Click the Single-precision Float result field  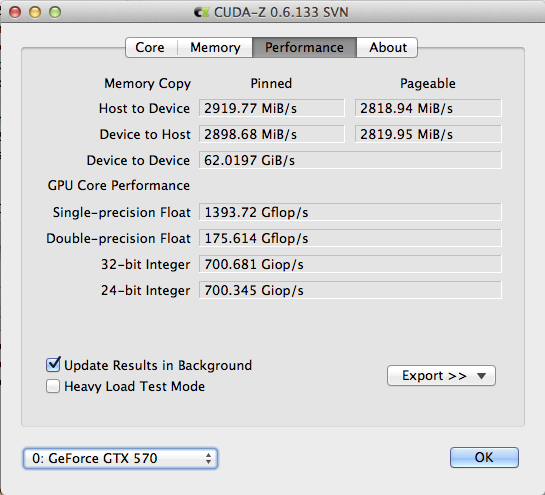point(350,212)
